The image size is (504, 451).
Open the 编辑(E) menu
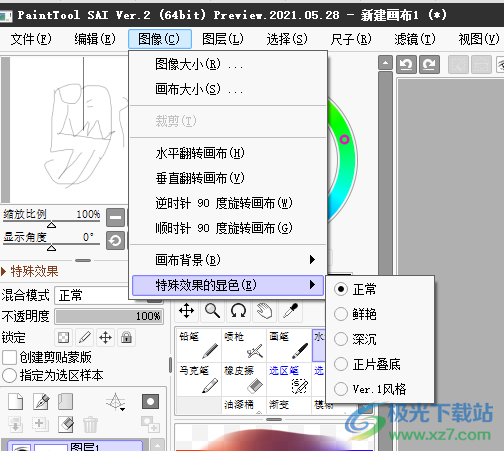(x=95, y=39)
